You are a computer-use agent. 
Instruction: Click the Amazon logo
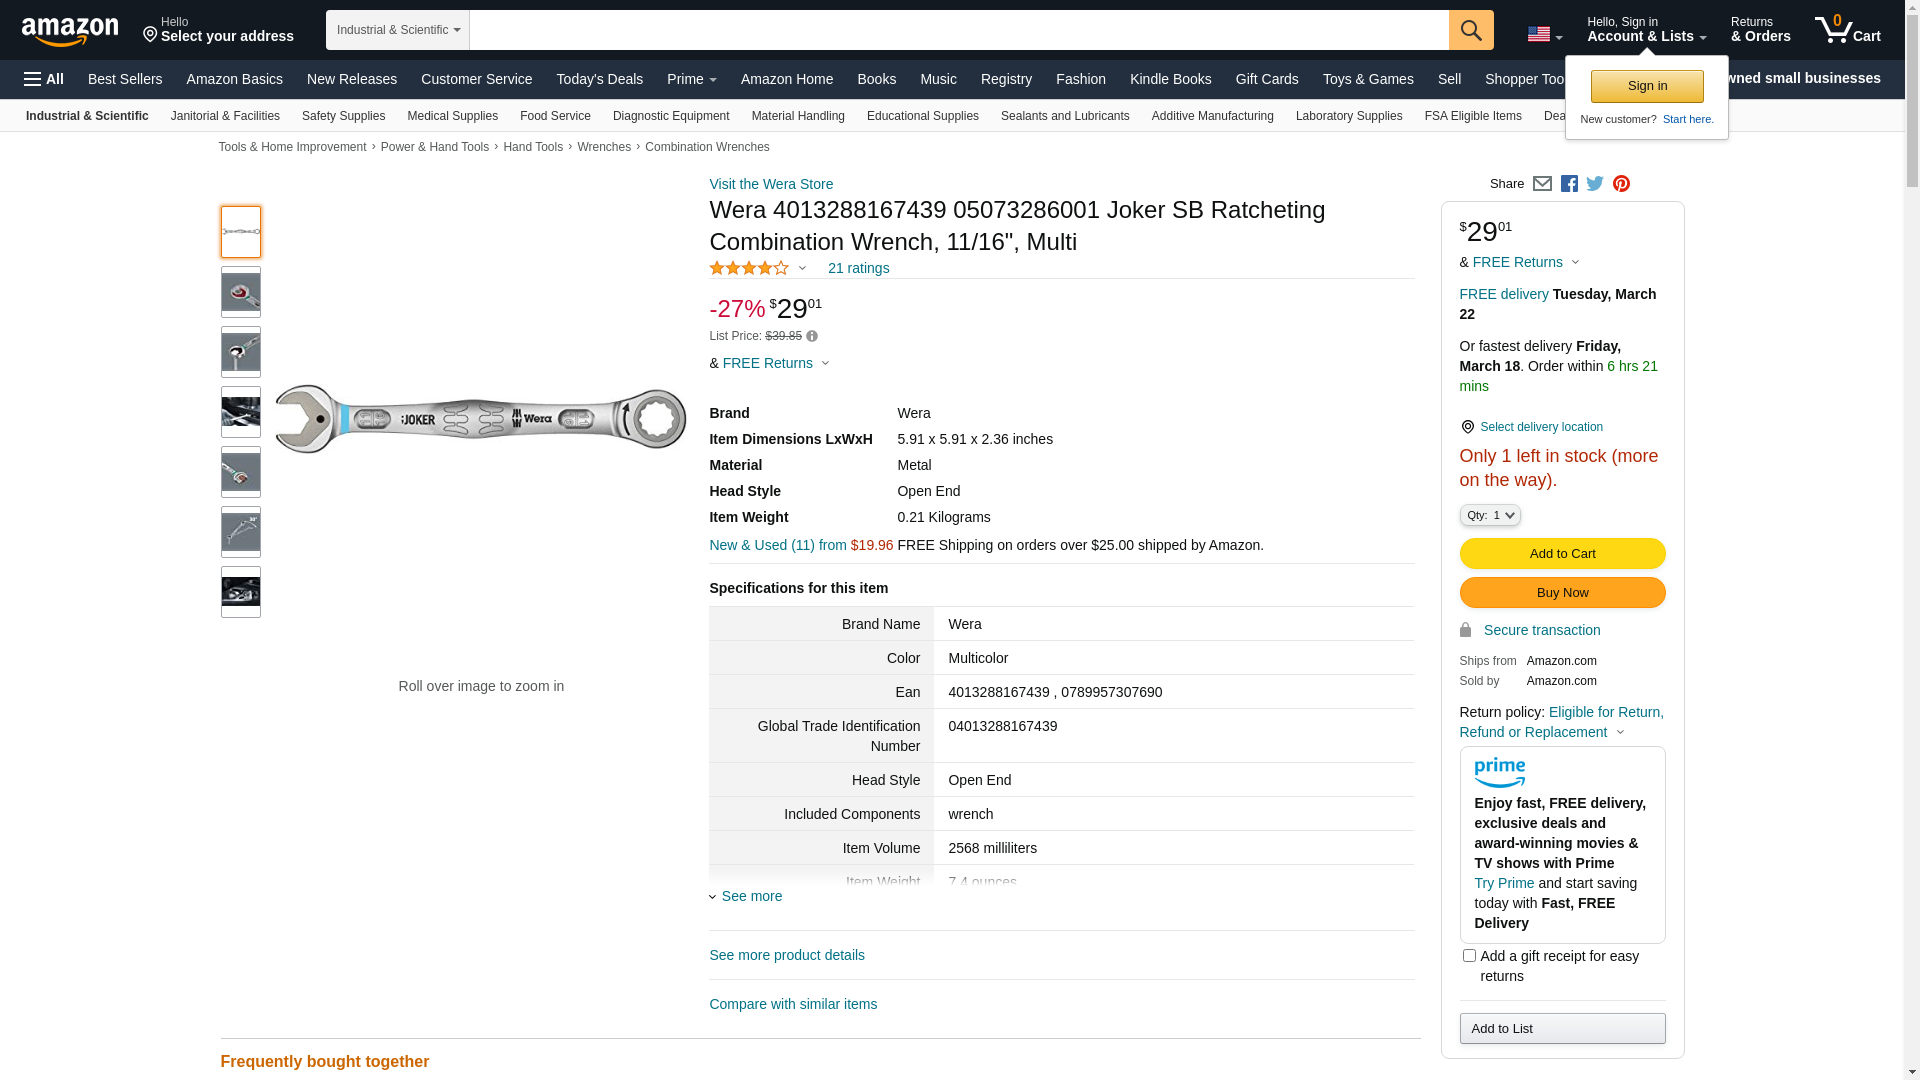(x=70, y=31)
